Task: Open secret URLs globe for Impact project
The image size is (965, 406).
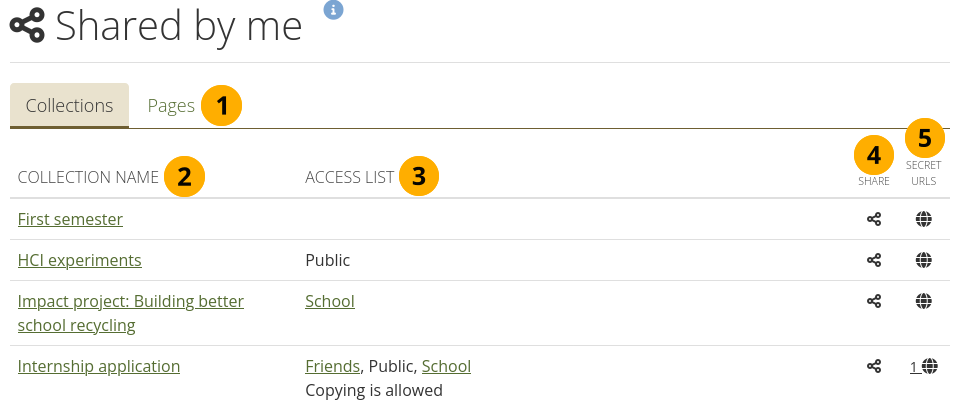Action: [x=924, y=301]
